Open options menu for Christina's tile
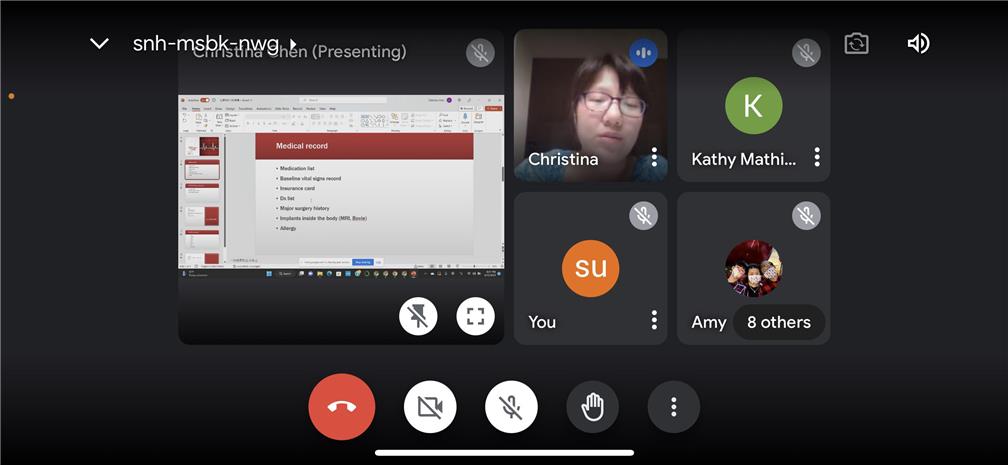 tap(654, 158)
